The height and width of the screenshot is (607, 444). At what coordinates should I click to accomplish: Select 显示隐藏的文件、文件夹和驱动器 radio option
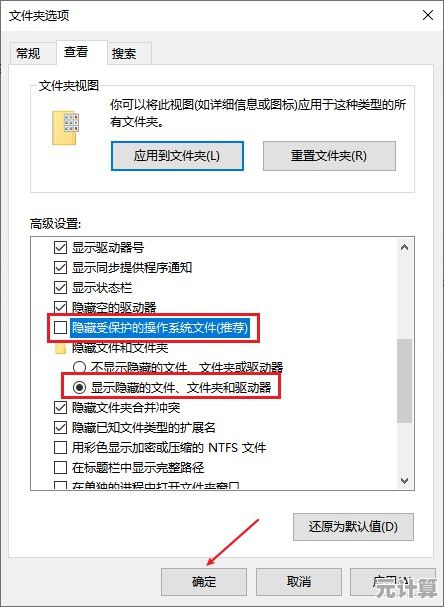[79, 388]
